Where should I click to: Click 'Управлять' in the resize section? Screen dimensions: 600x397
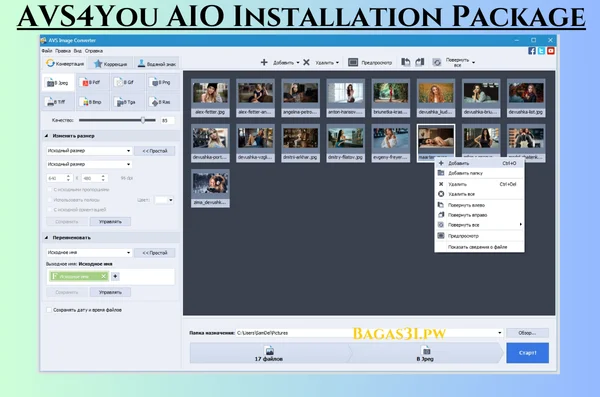(110, 222)
